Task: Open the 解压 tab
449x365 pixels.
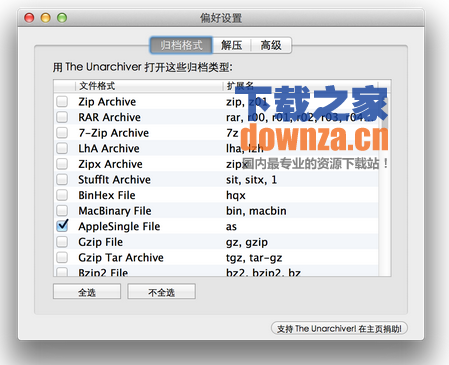Action: coord(232,45)
